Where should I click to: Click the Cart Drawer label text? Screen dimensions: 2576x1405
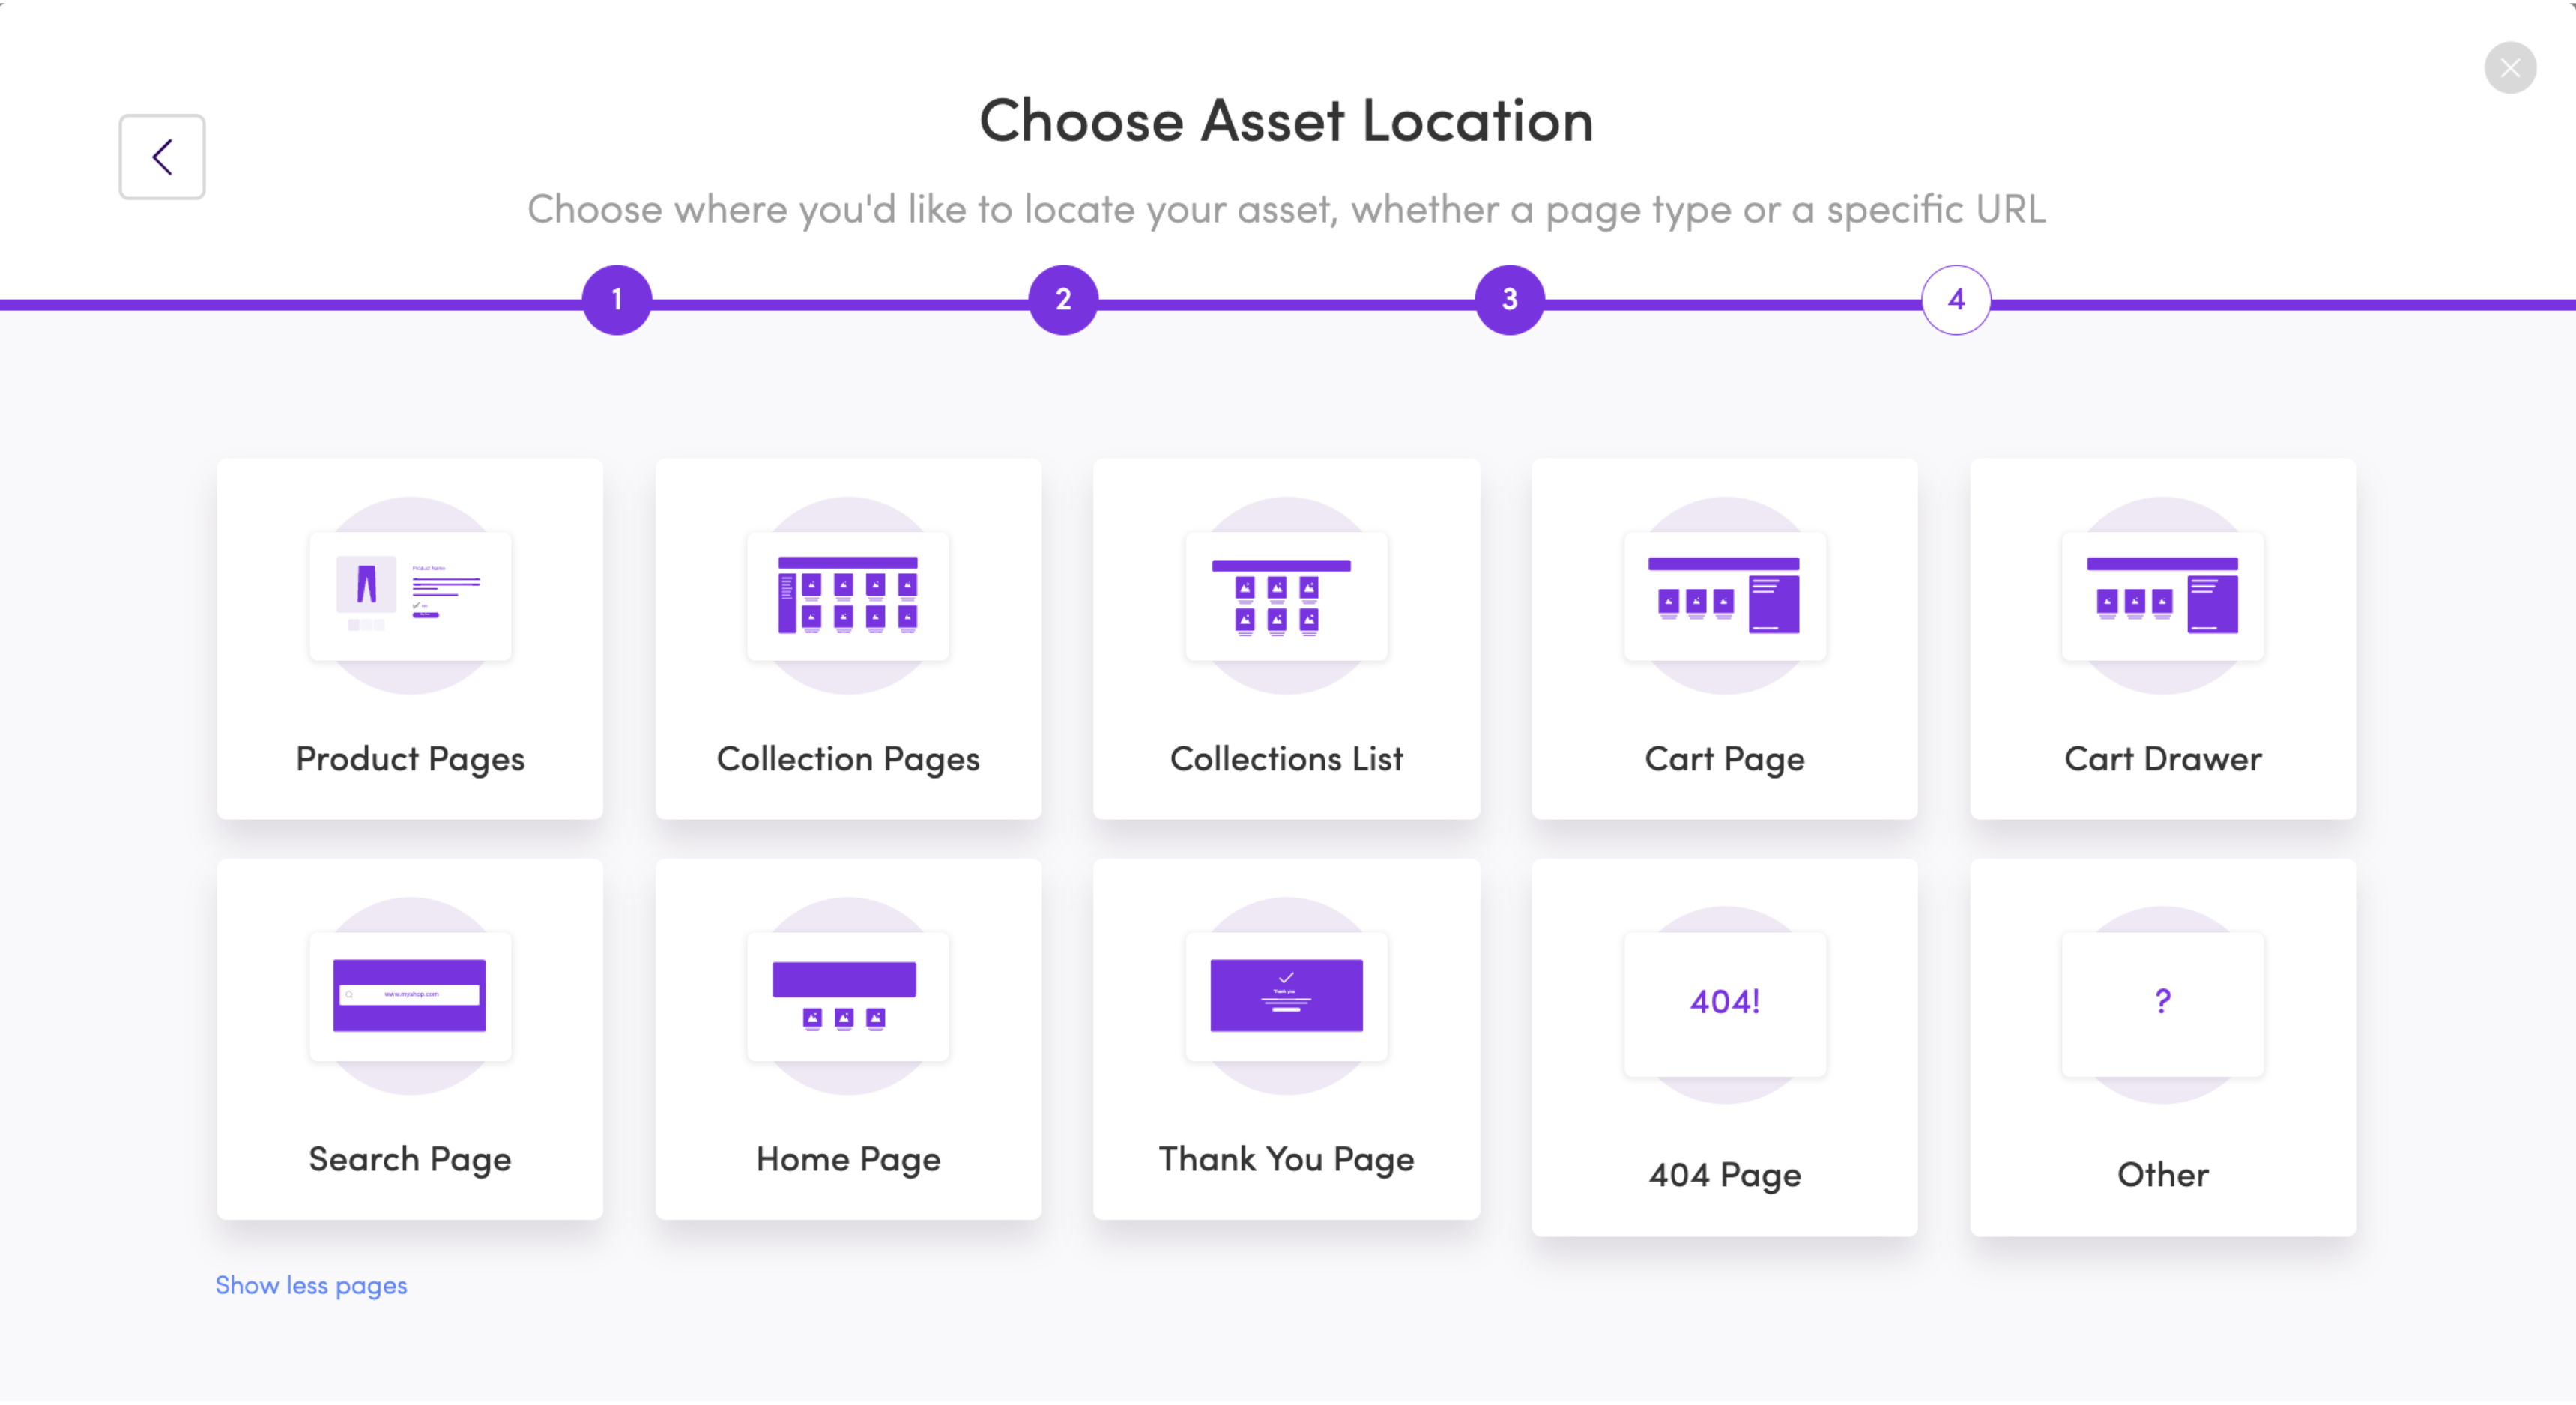[2162, 759]
